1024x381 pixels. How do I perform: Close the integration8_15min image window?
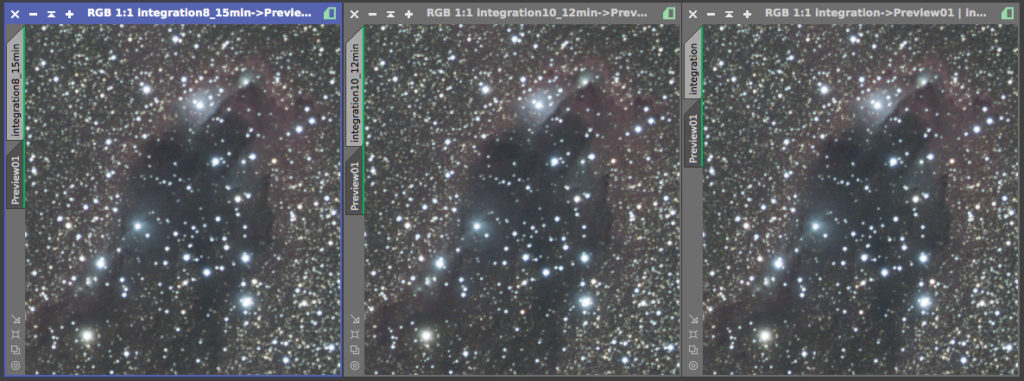(x=16, y=14)
